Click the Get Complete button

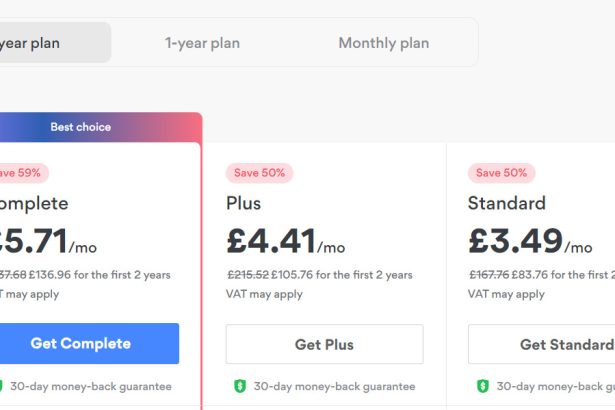[81, 344]
